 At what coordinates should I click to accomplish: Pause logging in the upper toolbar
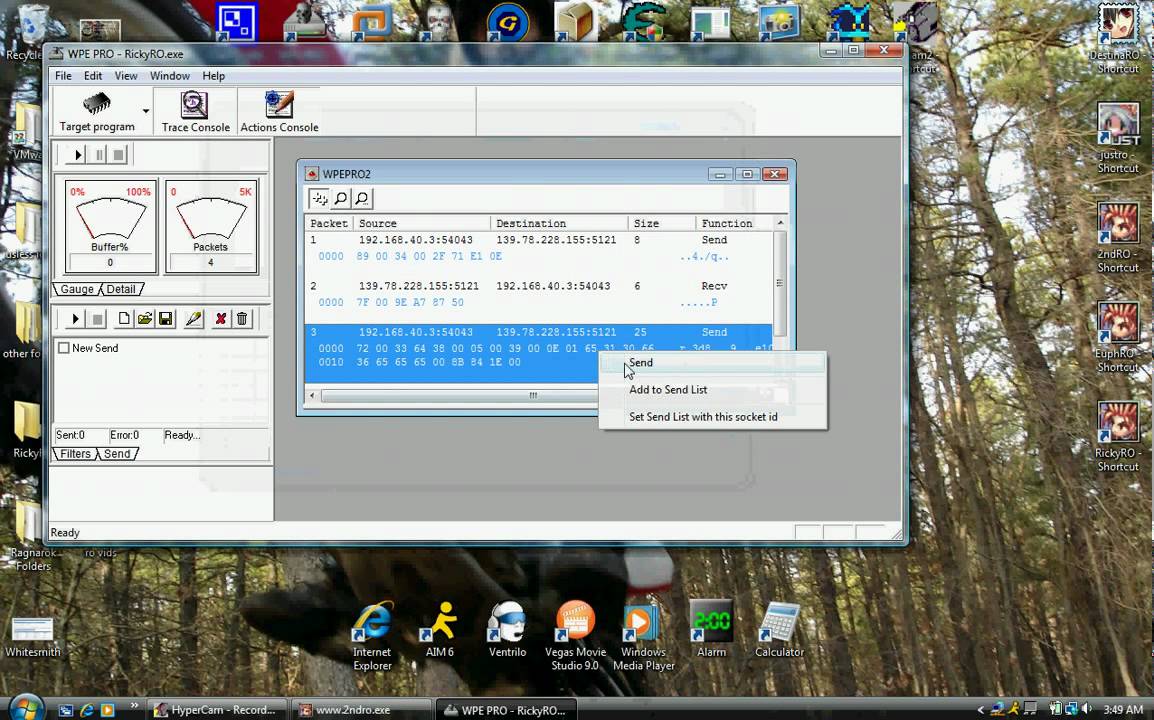coord(99,155)
